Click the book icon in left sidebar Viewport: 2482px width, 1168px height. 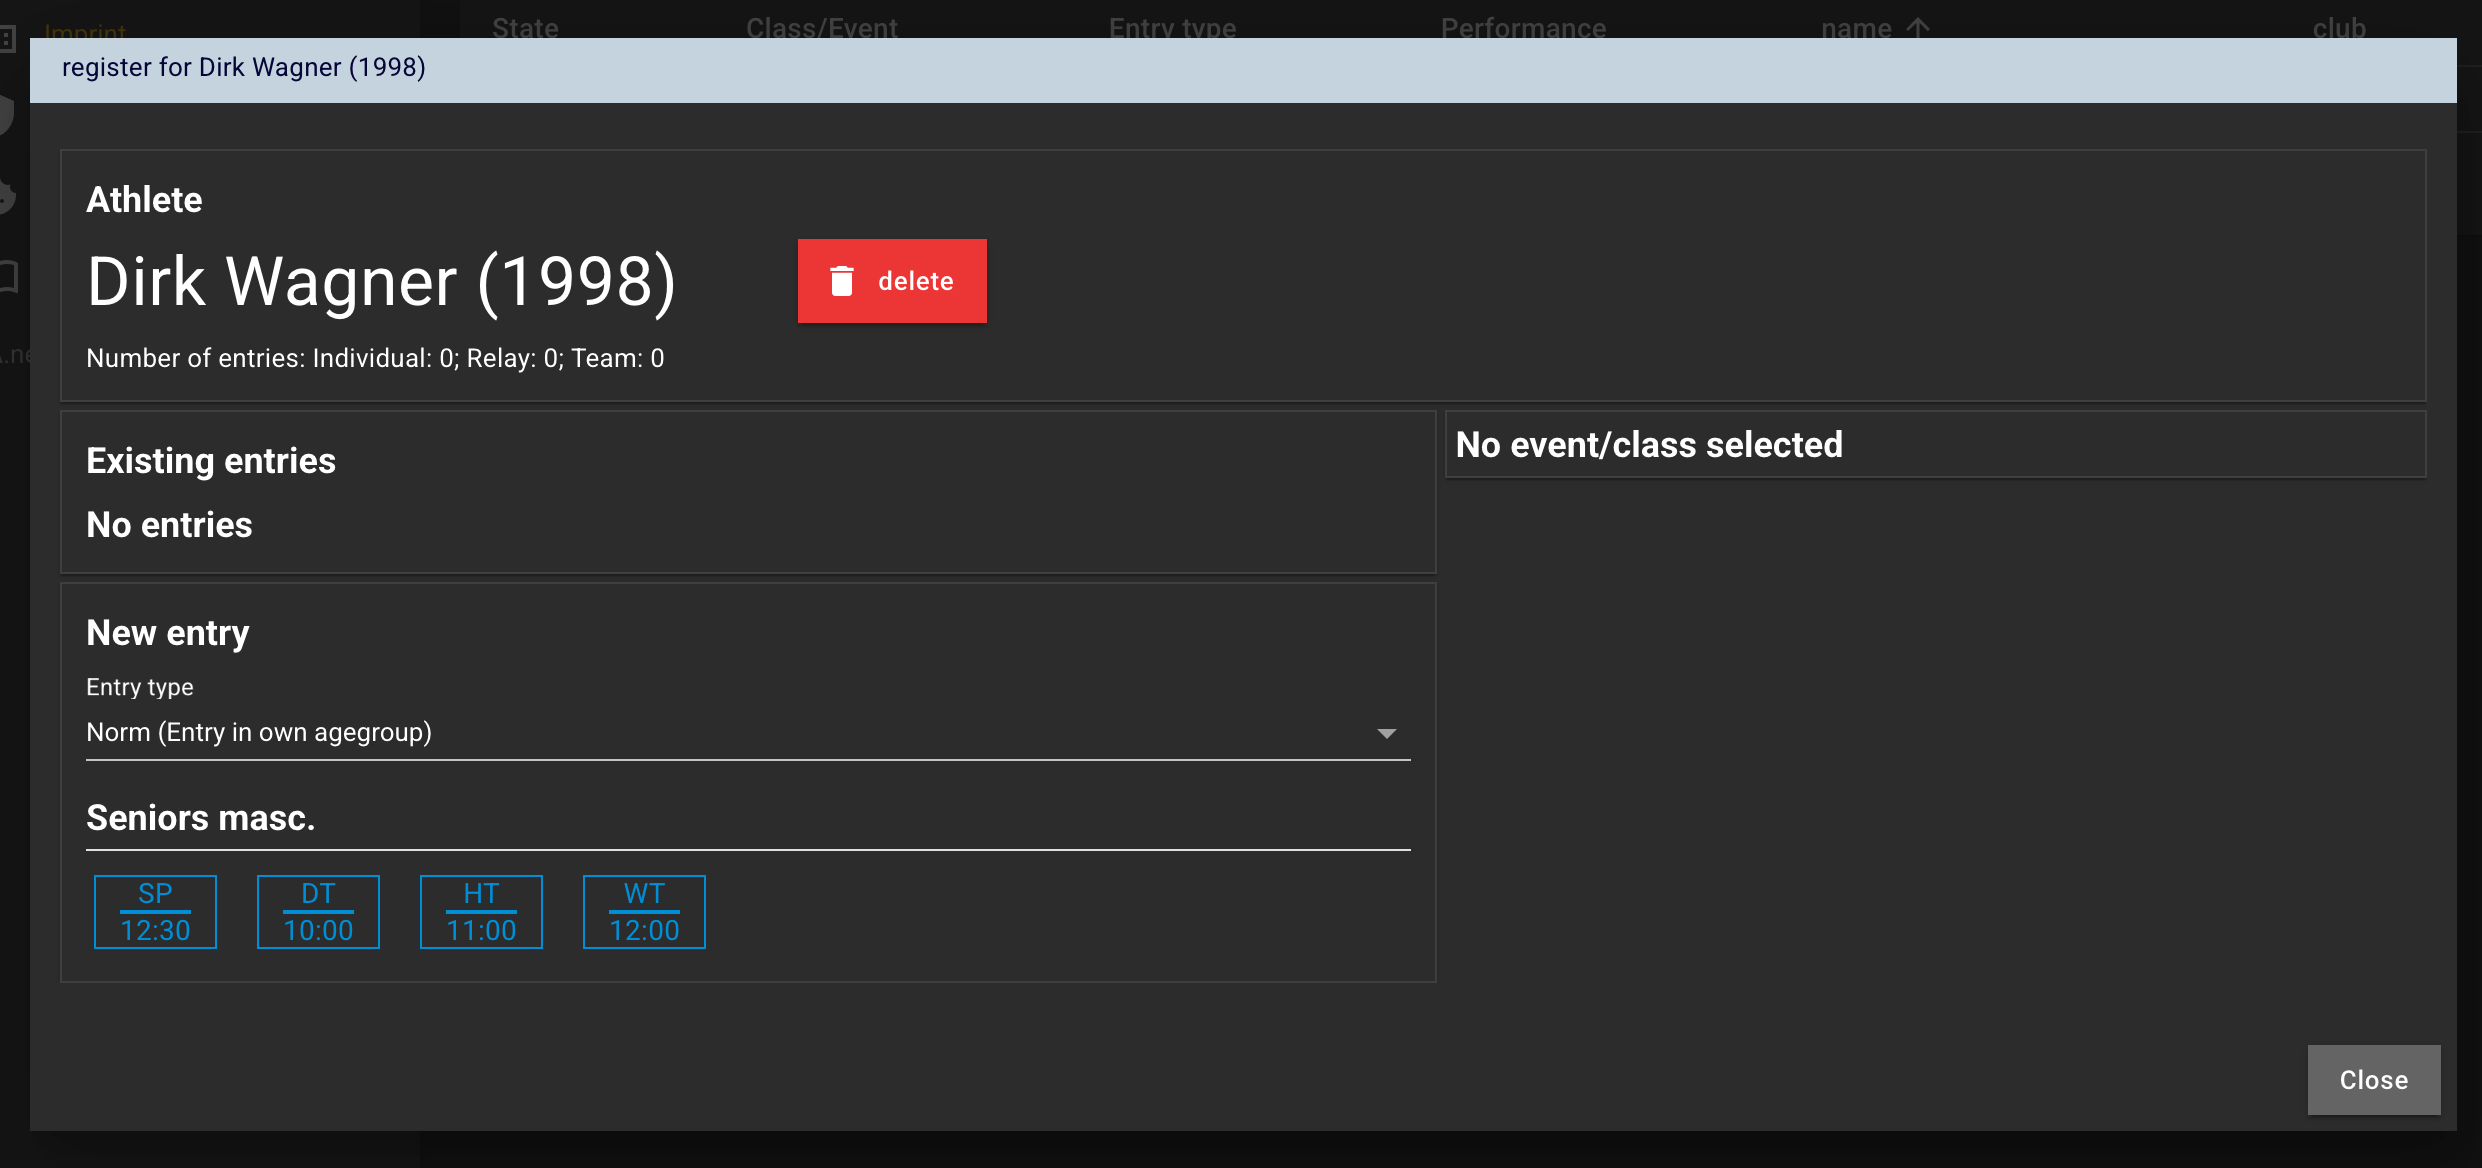point(8,276)
